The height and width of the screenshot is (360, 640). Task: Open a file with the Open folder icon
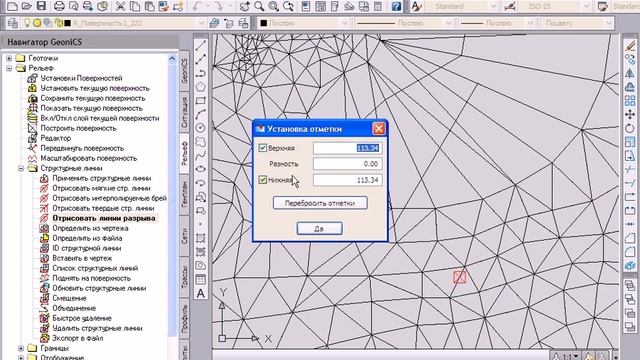(x=27, y=6)
